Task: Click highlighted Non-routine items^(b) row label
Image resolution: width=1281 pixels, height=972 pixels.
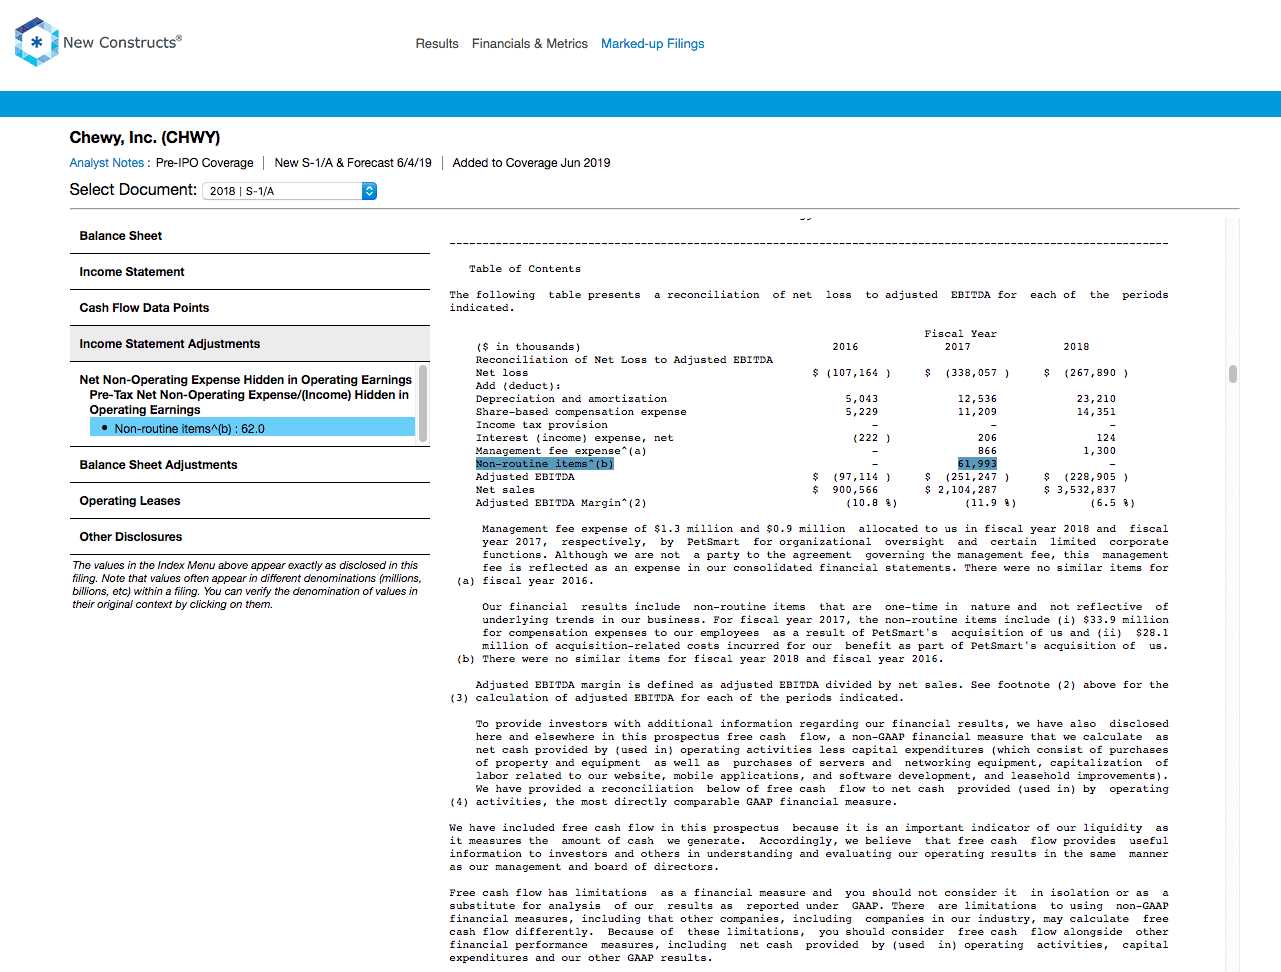Action: click(545, 464)
